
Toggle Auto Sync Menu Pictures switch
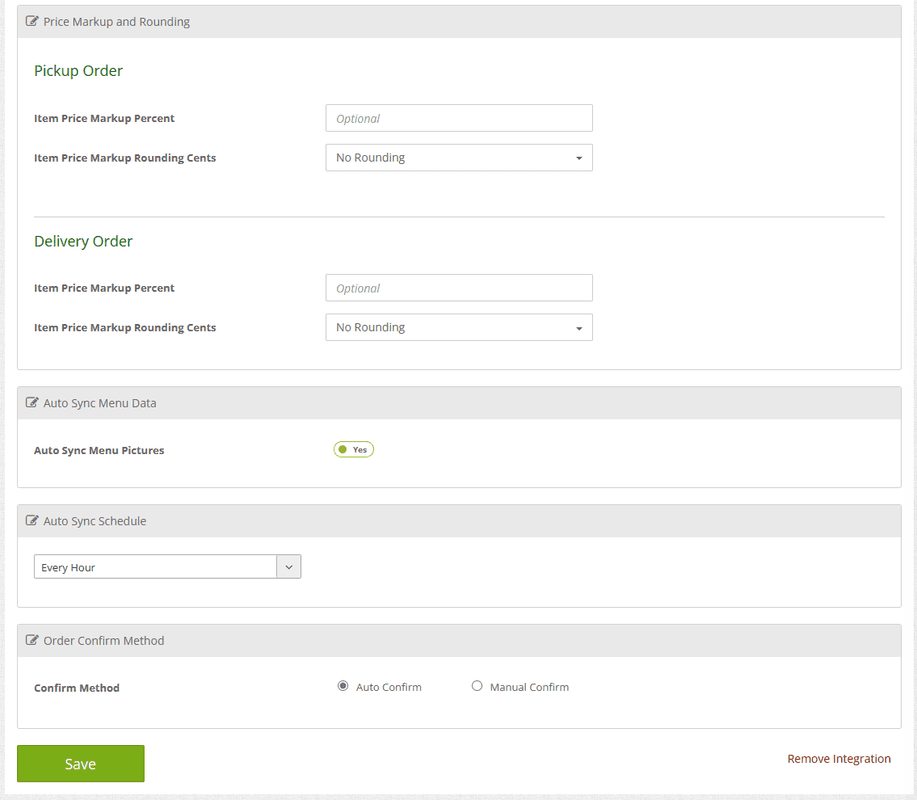[x=354, y=450]
